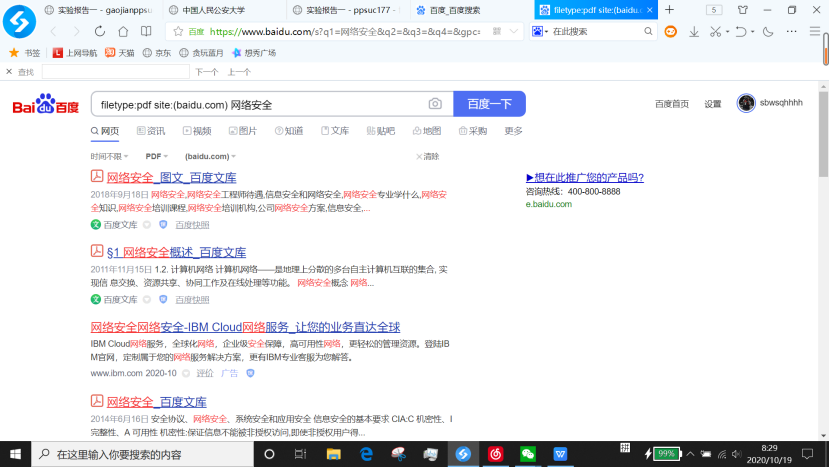This screenshot has width=830, height=467.
Task: Click the Baidu logo
Action: (x=46, y=104)
